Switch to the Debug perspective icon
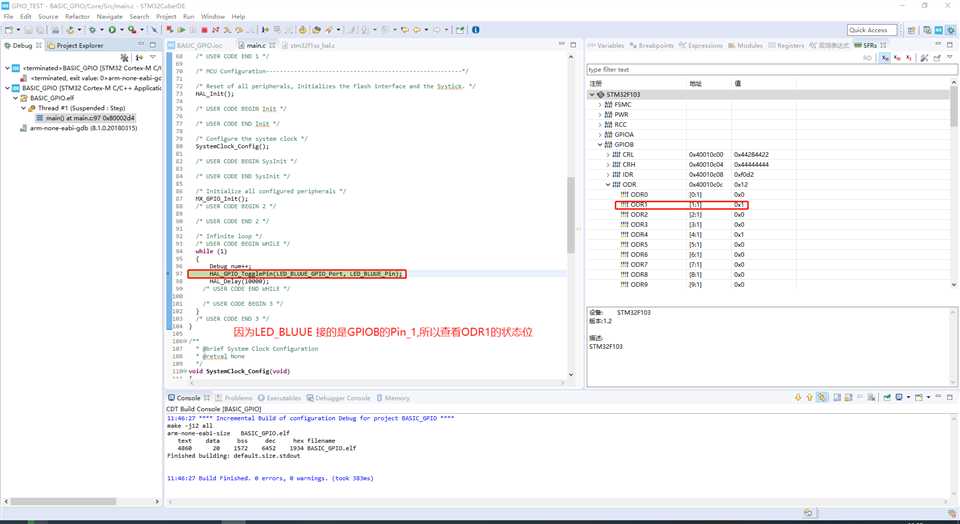This screenshot has height=524, width=960. pyautogui.click(x=951, y=30)
